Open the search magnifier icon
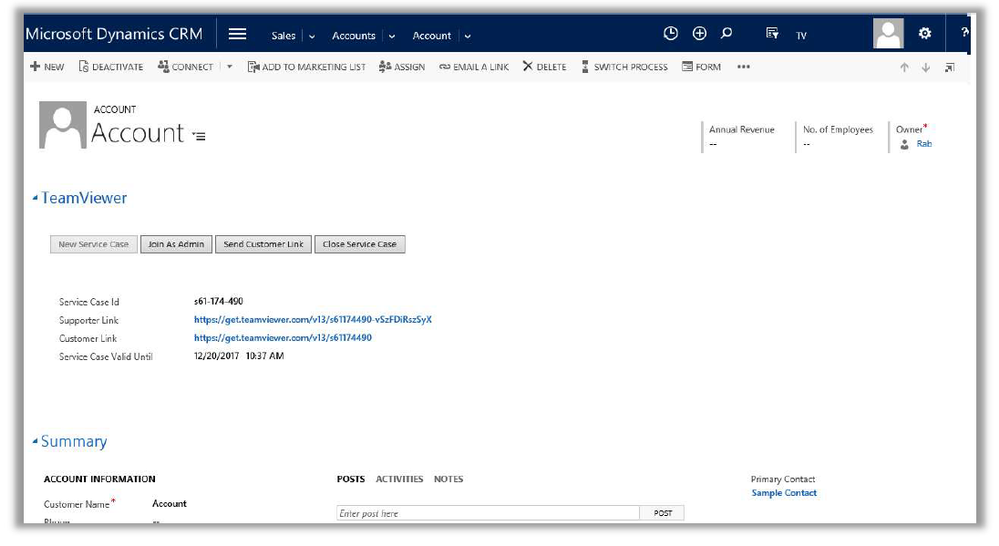The image size is (999, 546). pyautogui.click(x=727, y=34)
